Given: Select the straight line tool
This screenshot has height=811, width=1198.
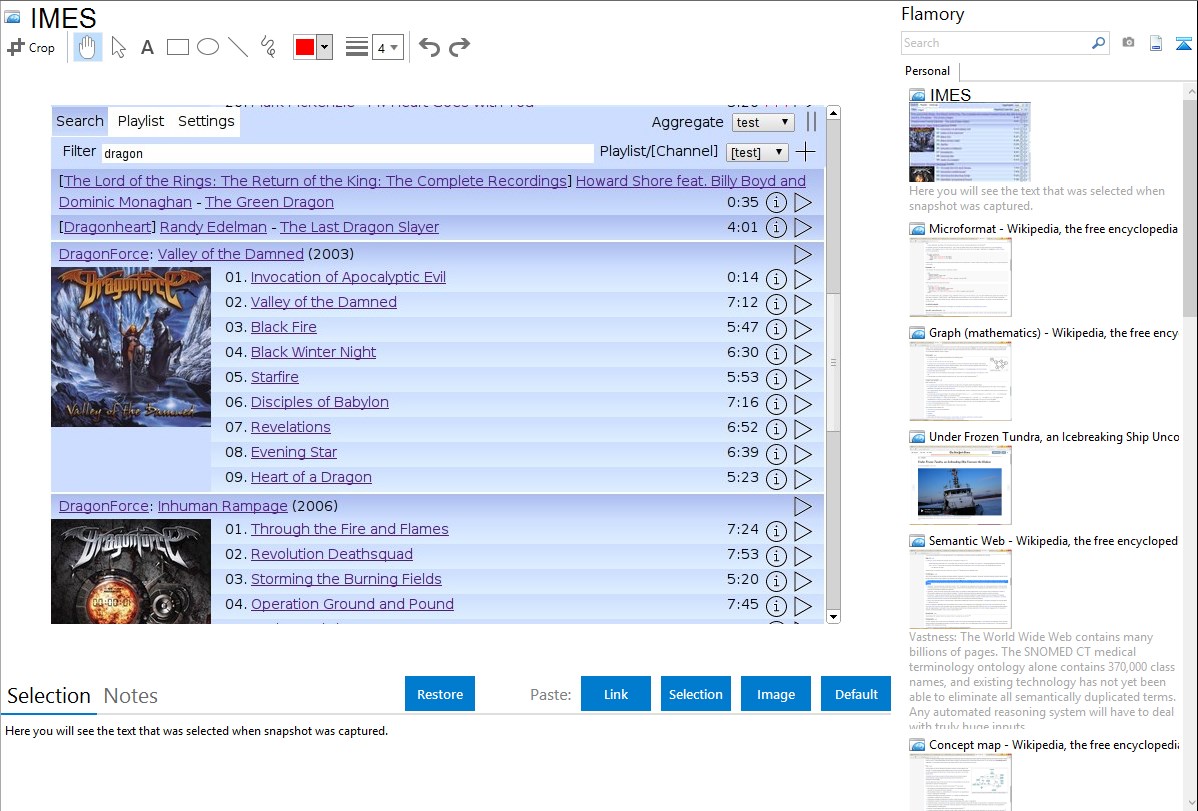Looking at the screenshot, I should click(238, 47).
